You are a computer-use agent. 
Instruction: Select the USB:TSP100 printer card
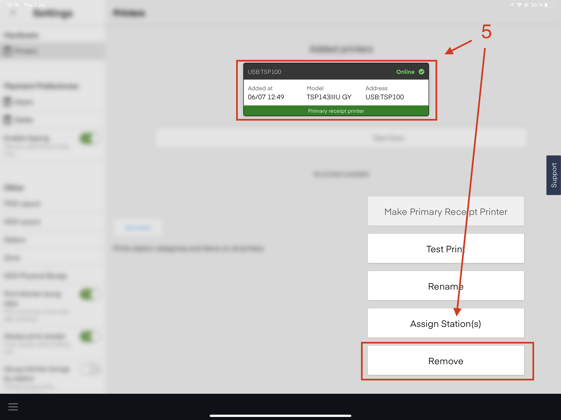tap(336, 90)
